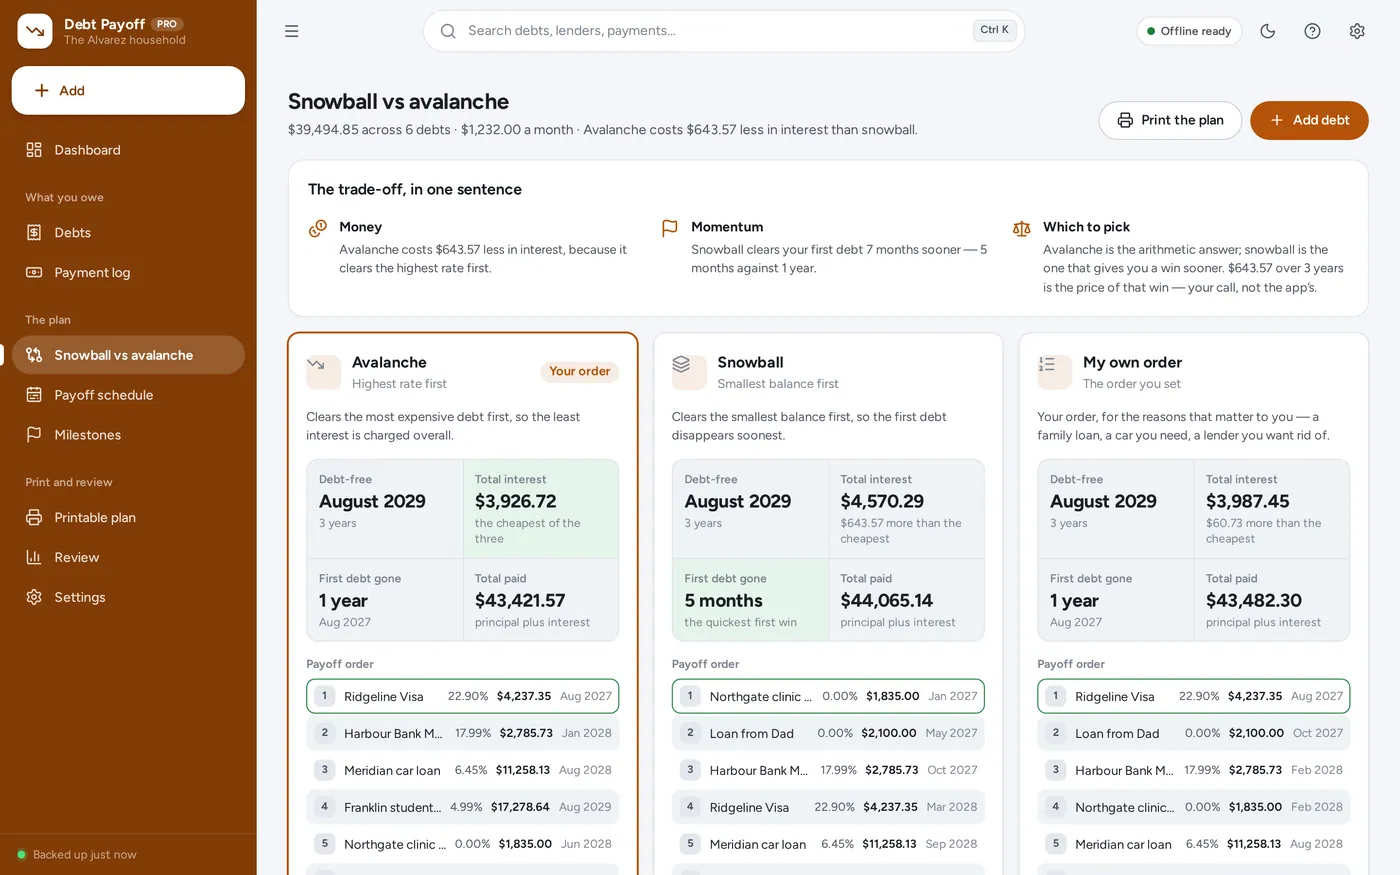Open settings gear icon in top bar
The width and height of the screenshot is (1400, 875).
[x=1357, y=31]
